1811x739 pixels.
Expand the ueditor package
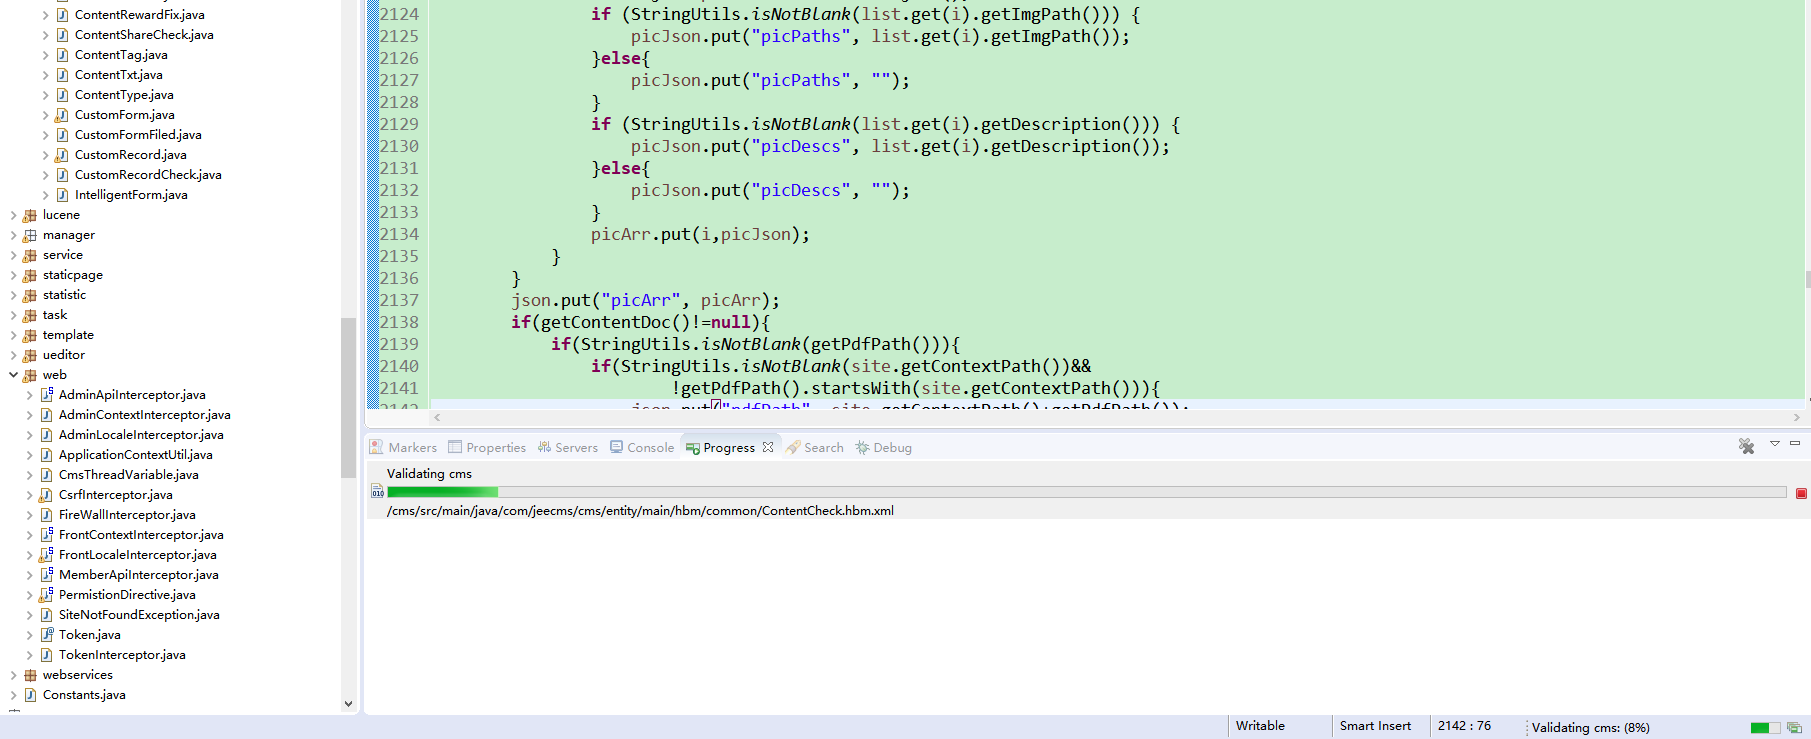coord(13,355)
